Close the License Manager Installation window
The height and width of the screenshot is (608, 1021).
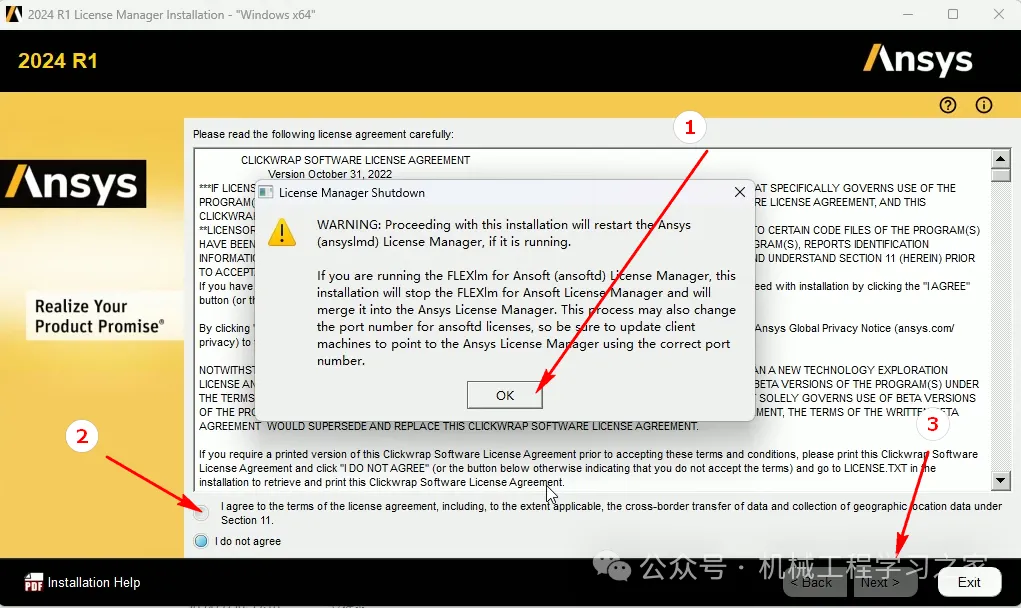click(999, 14)
